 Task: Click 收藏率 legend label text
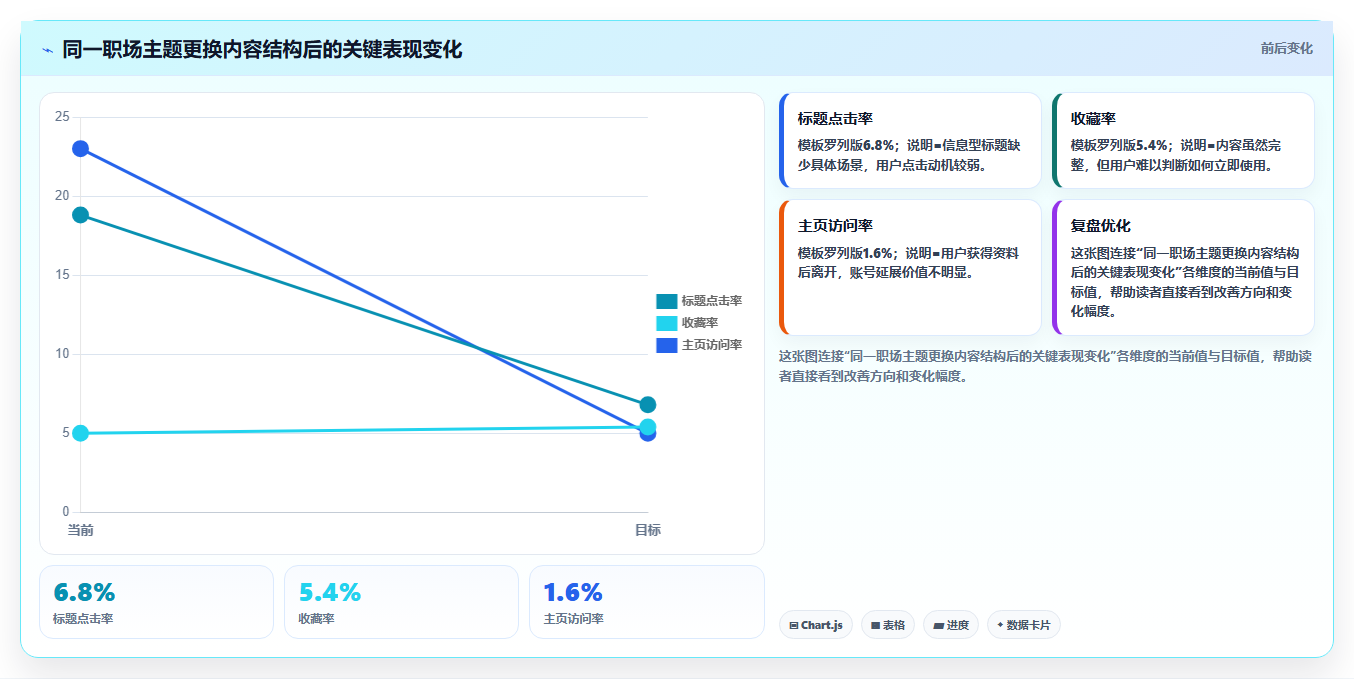coord(700,323)
